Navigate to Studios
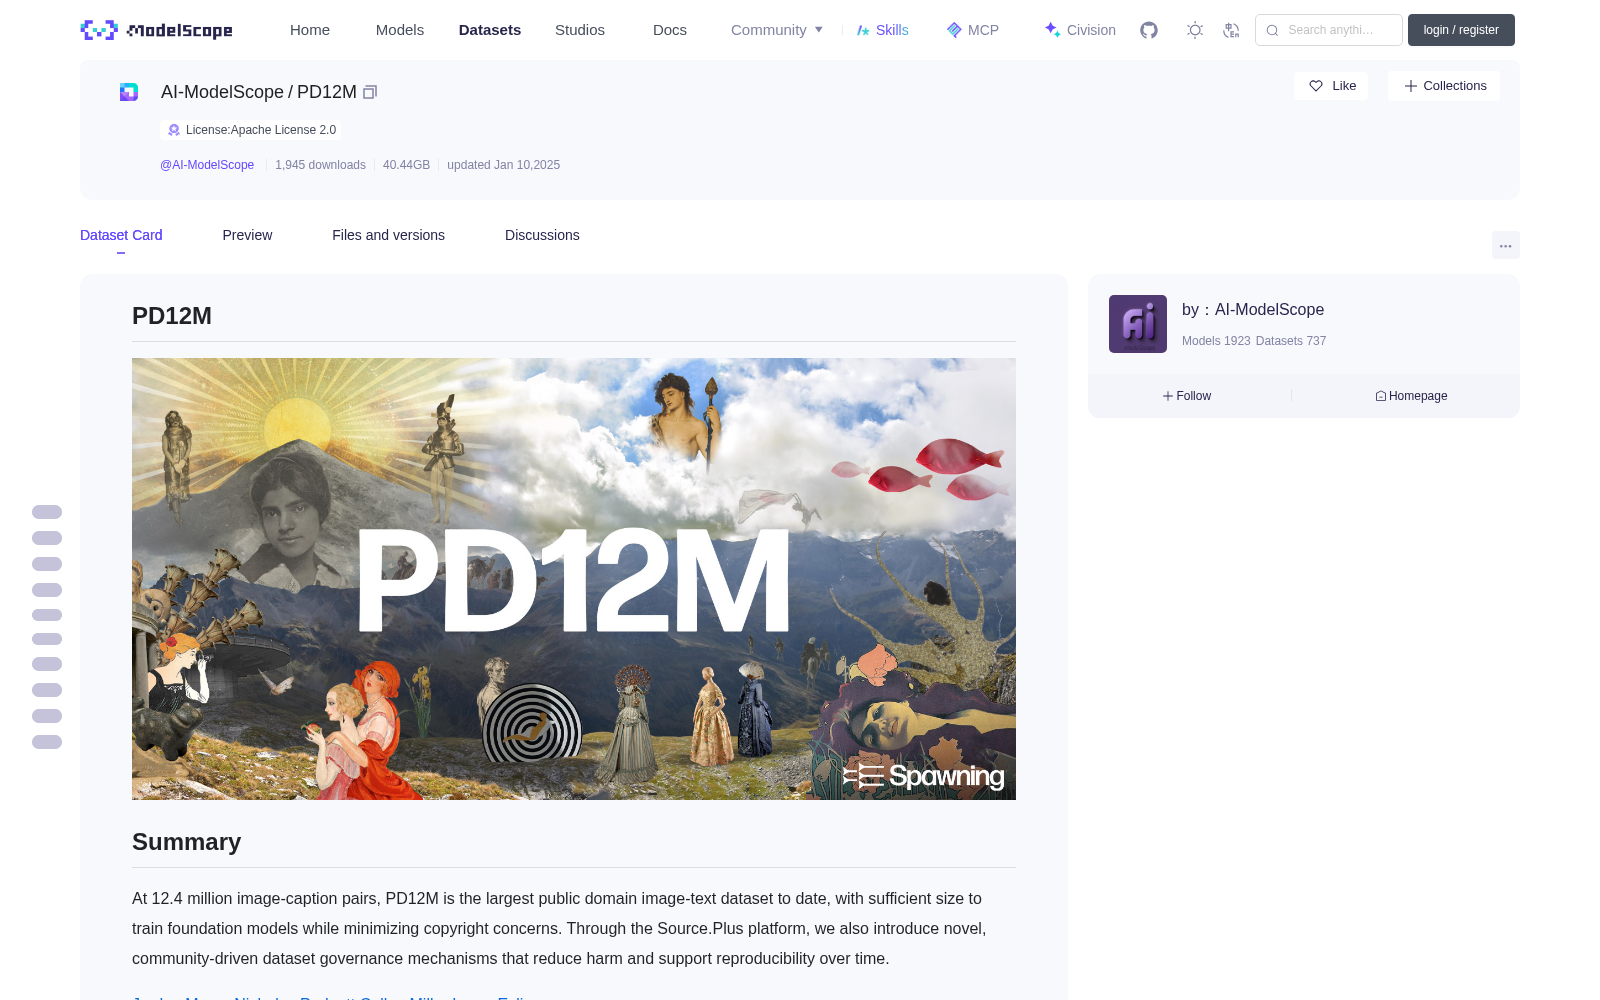1600x1000 pixels. coord(580,30)
